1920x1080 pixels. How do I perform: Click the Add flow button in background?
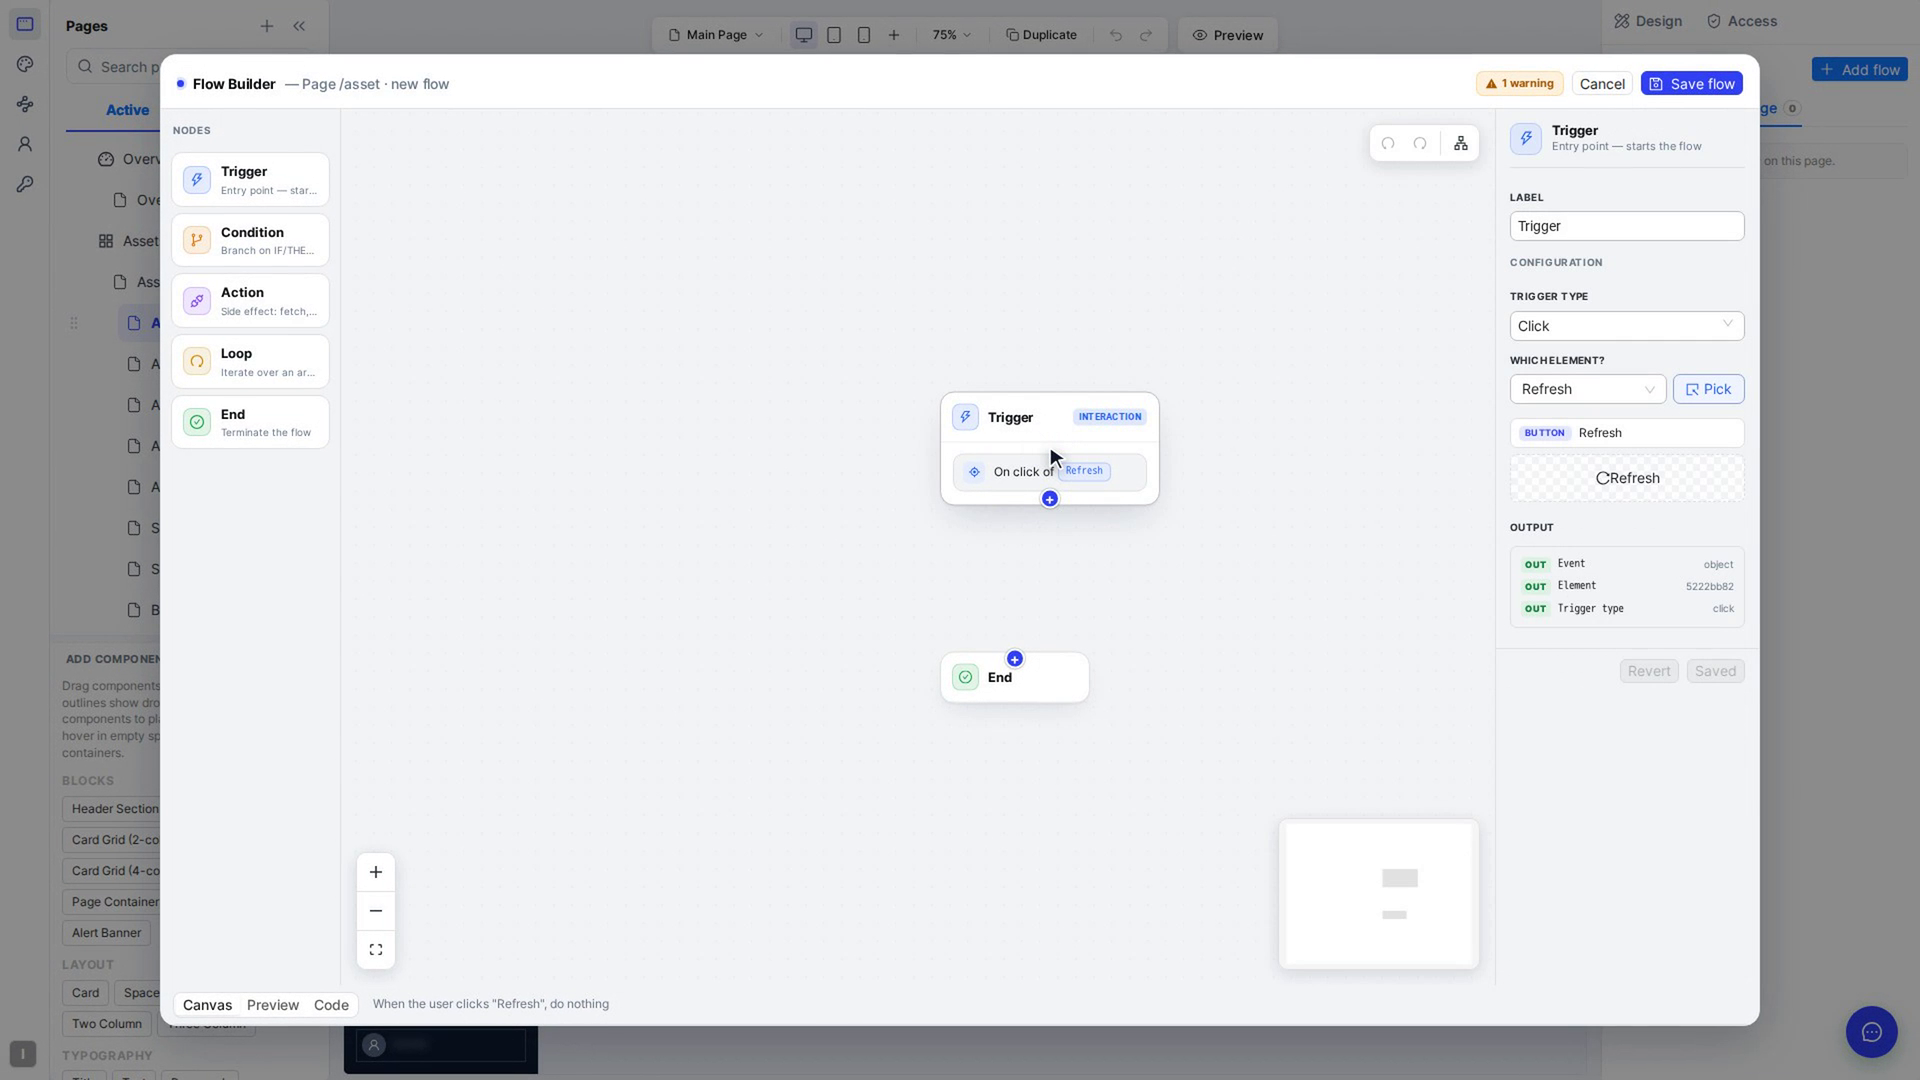[1860, 69]
